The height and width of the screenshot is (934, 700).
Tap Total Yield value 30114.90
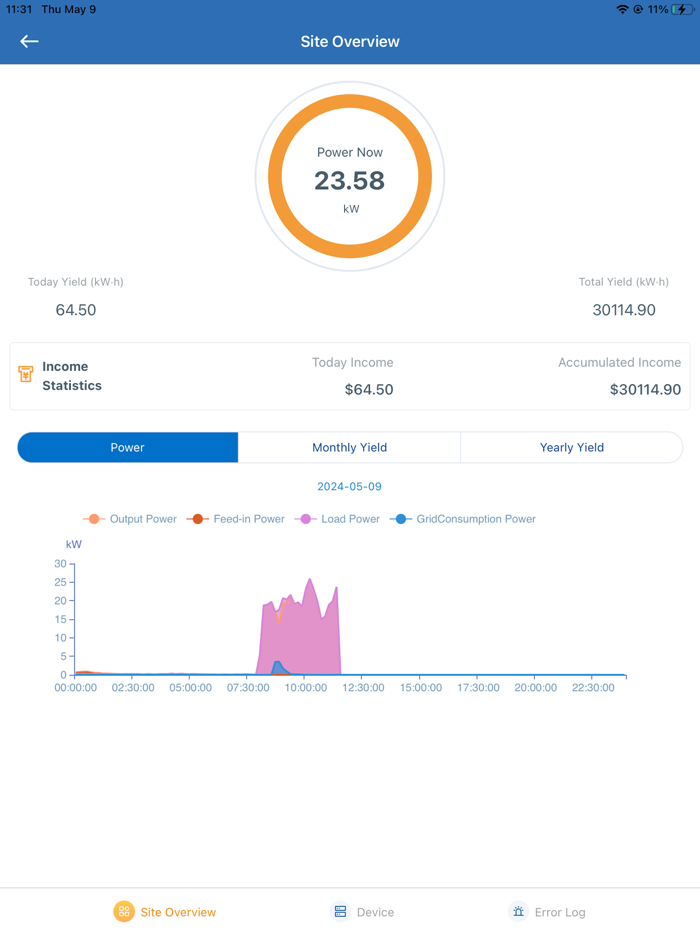(624, 310)
